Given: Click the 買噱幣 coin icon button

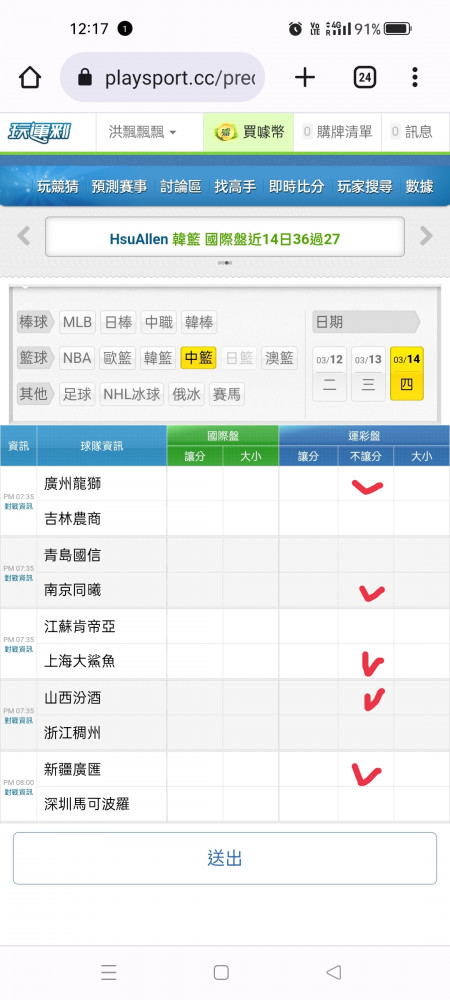Looking at the screenshot, I should click(249, 132).
